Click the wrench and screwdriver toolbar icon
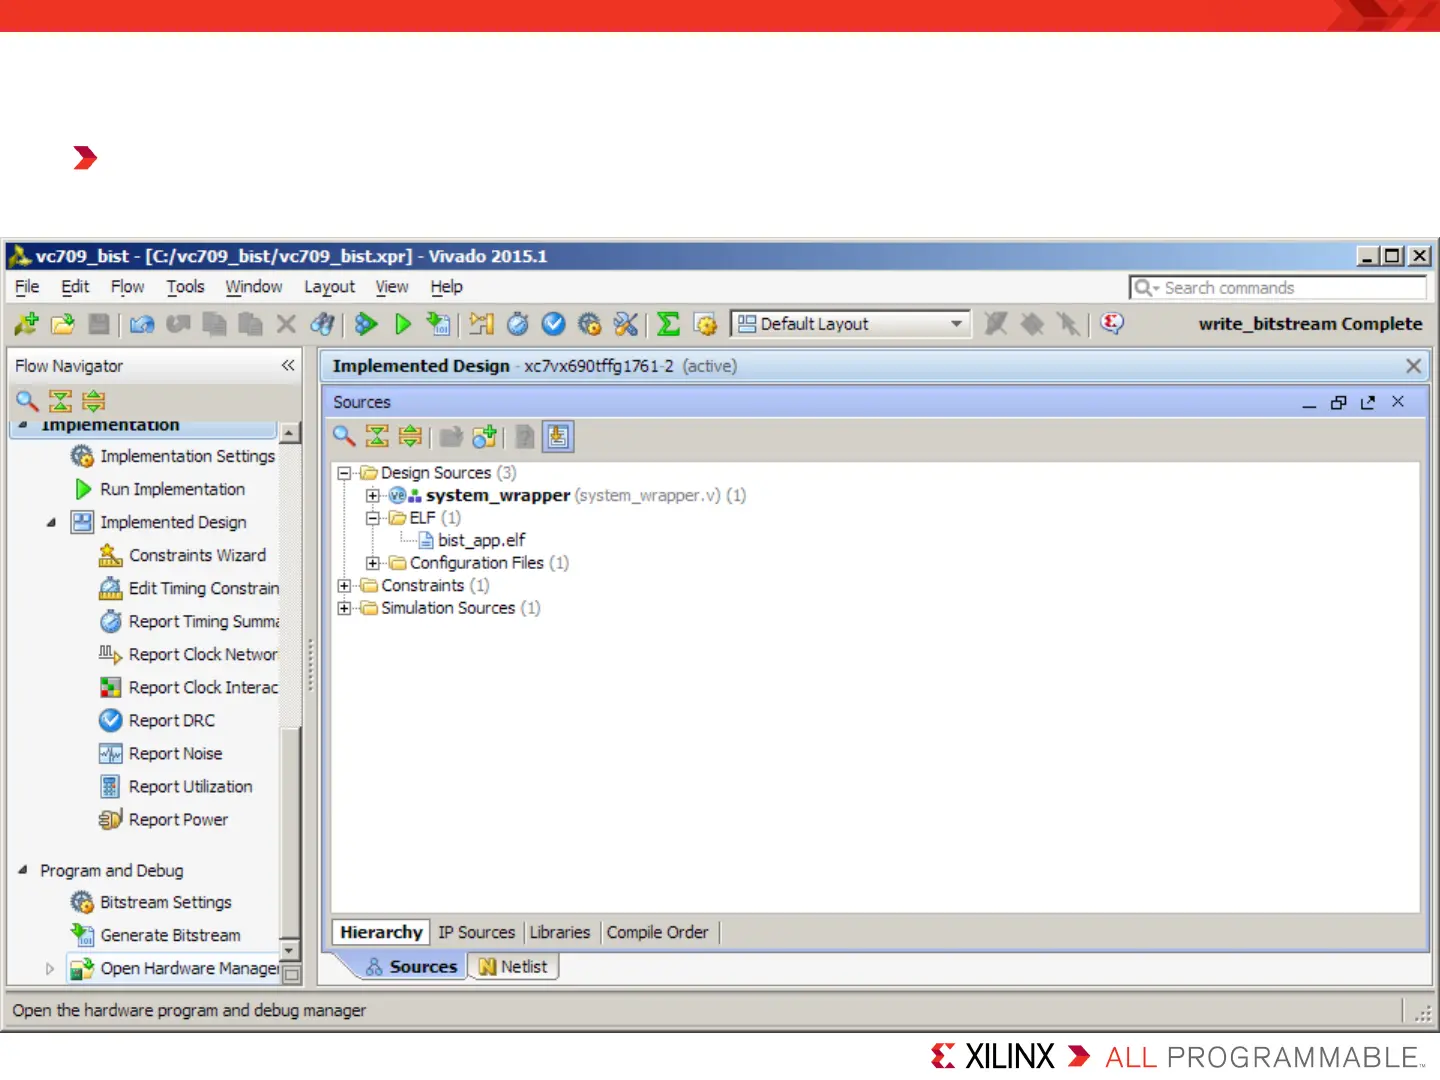1440x1080 pixels. pyautogui.click(x=626, y=324)
